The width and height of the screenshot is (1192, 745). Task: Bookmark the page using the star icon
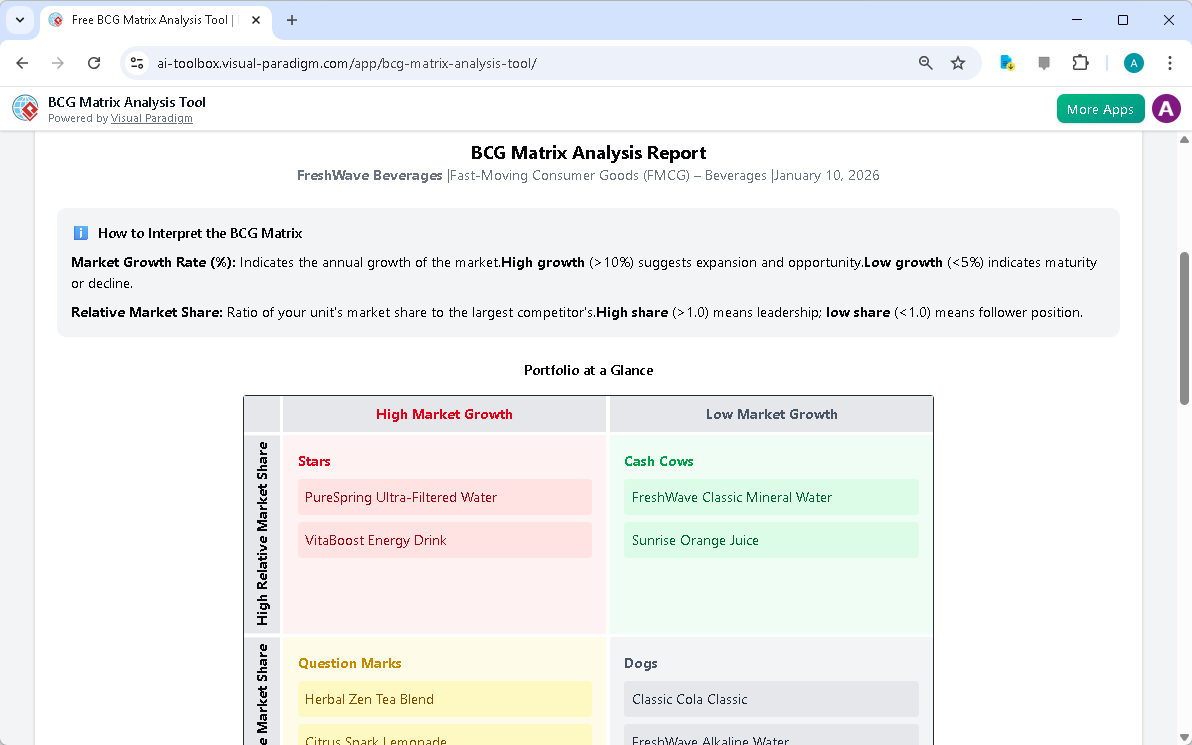tap(958, 62)
